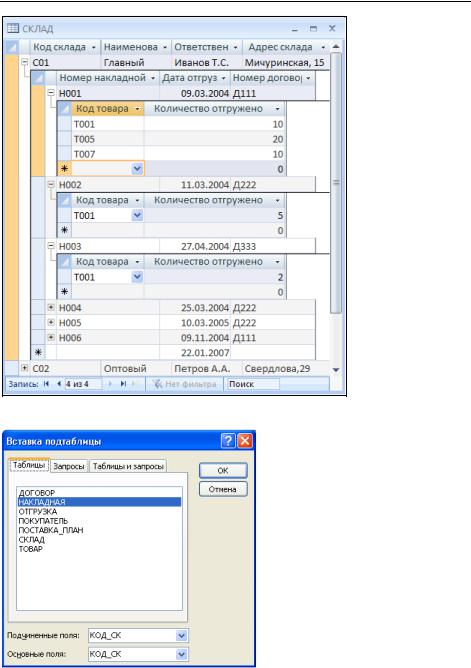Viewport: 471px width, 668px height.
Task: Select all via the СКЛАД datasheet corner box
Action: (11, 47)
